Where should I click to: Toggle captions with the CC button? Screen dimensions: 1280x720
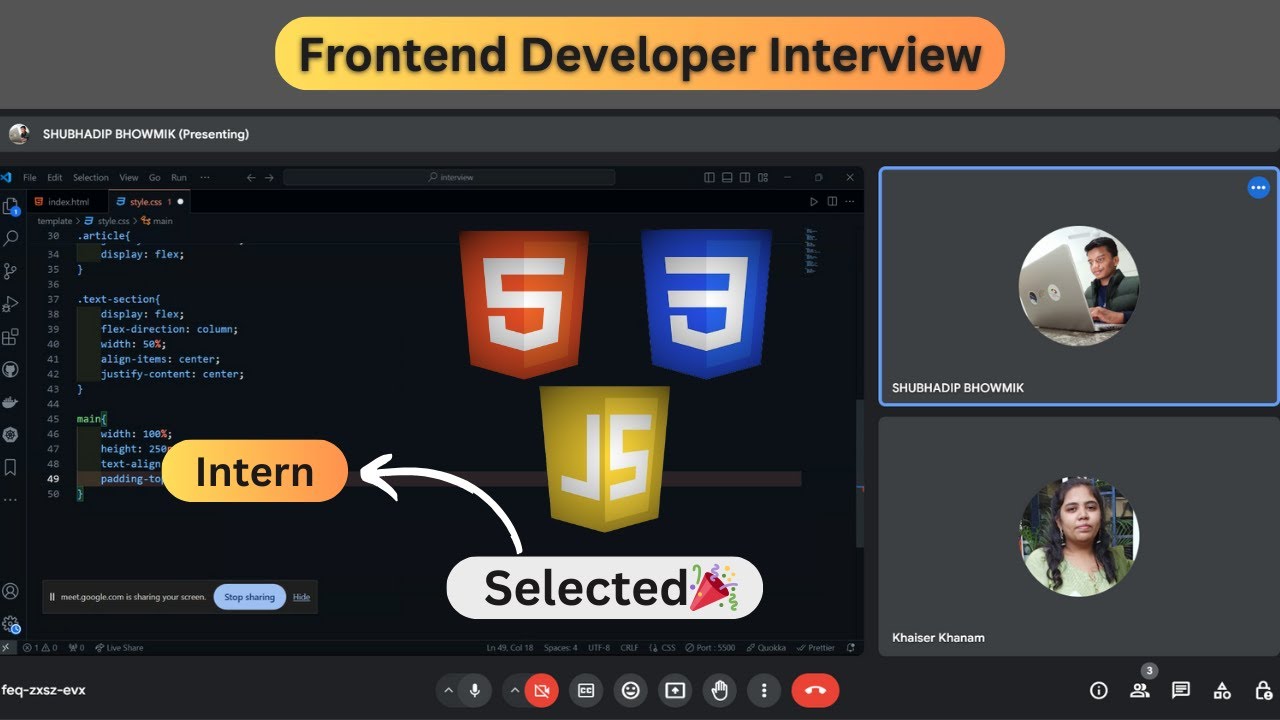(x=586, y=690)
